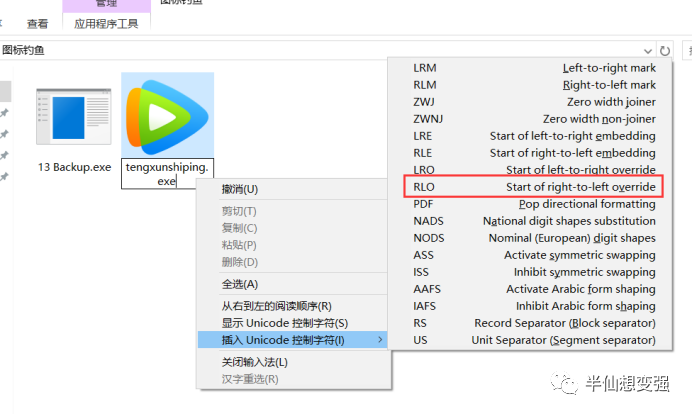The width and height of the screenshot is (692, 415).
Task: Choose 撤消(U) from context menu
Action: pos(293,189)
